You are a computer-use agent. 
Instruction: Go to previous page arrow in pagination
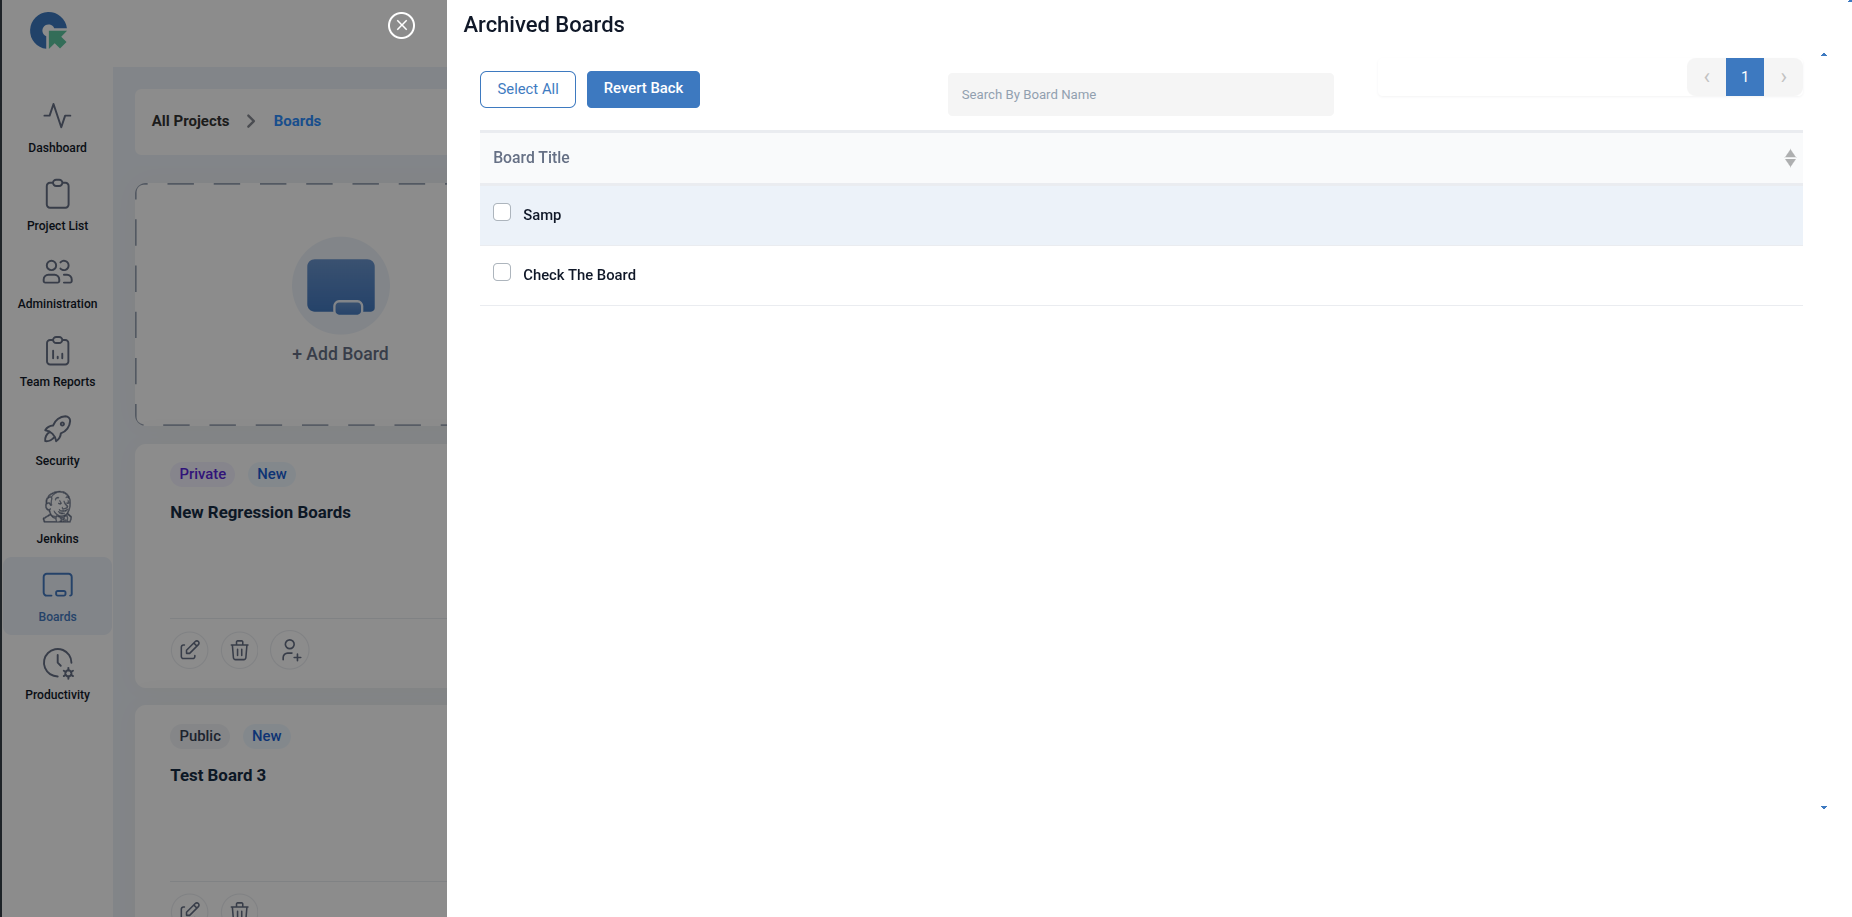1706,77
